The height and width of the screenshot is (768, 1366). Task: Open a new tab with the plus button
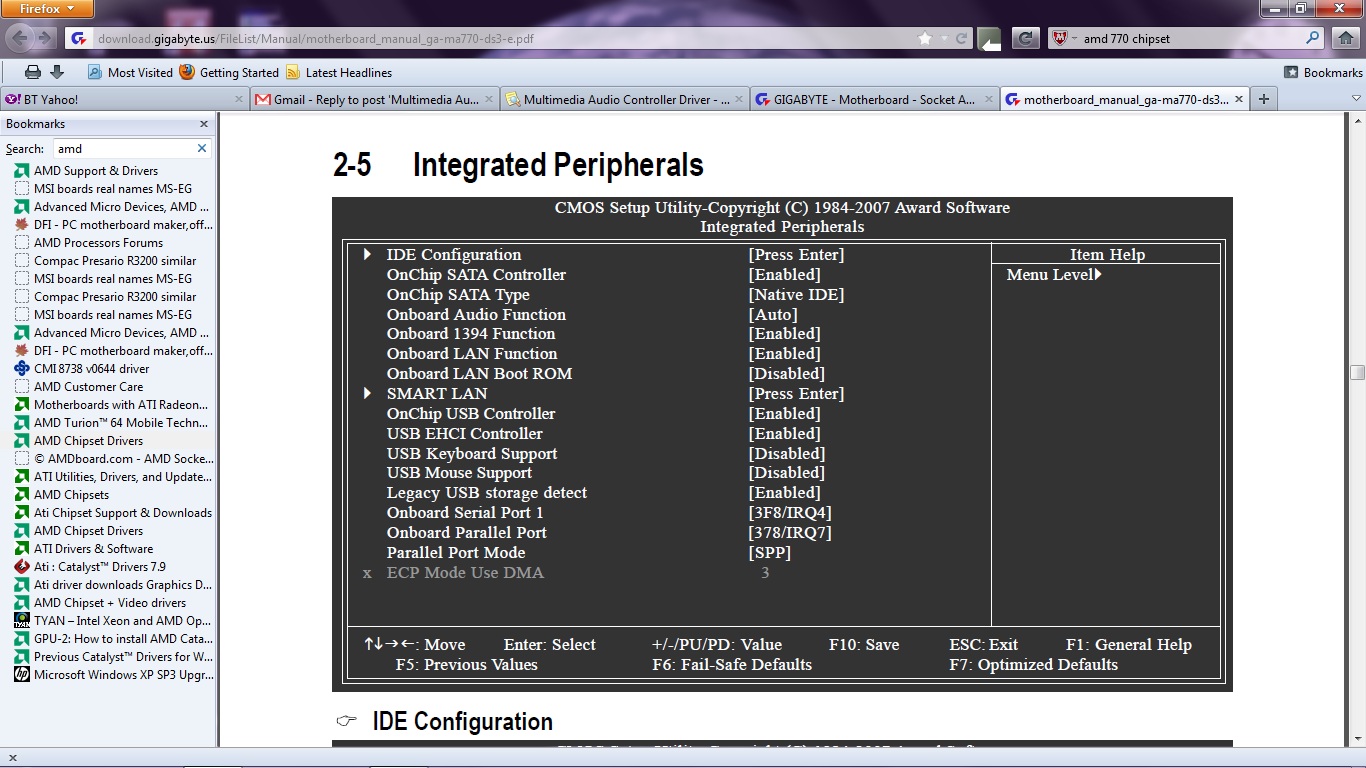[1264, 99]
